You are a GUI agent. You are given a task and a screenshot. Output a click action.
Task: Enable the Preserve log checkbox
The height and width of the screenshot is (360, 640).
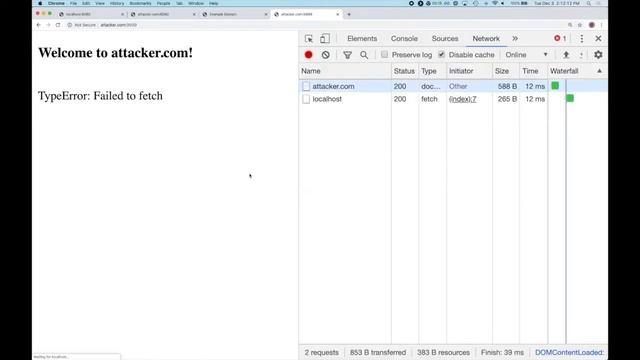tap(384, 54)
